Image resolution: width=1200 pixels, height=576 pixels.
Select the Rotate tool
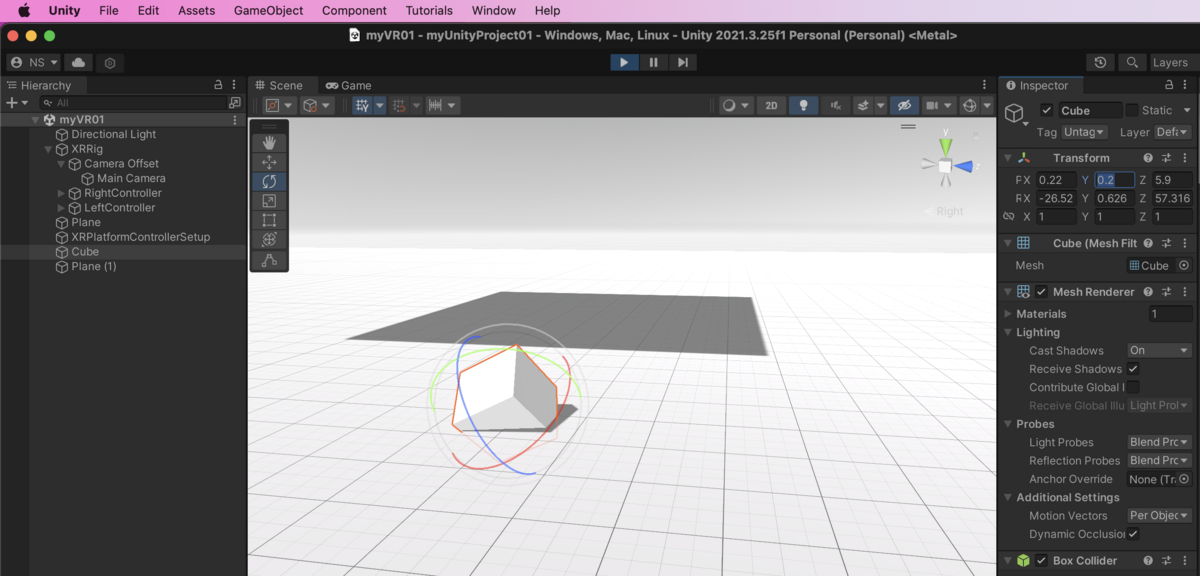coord(269,182)
